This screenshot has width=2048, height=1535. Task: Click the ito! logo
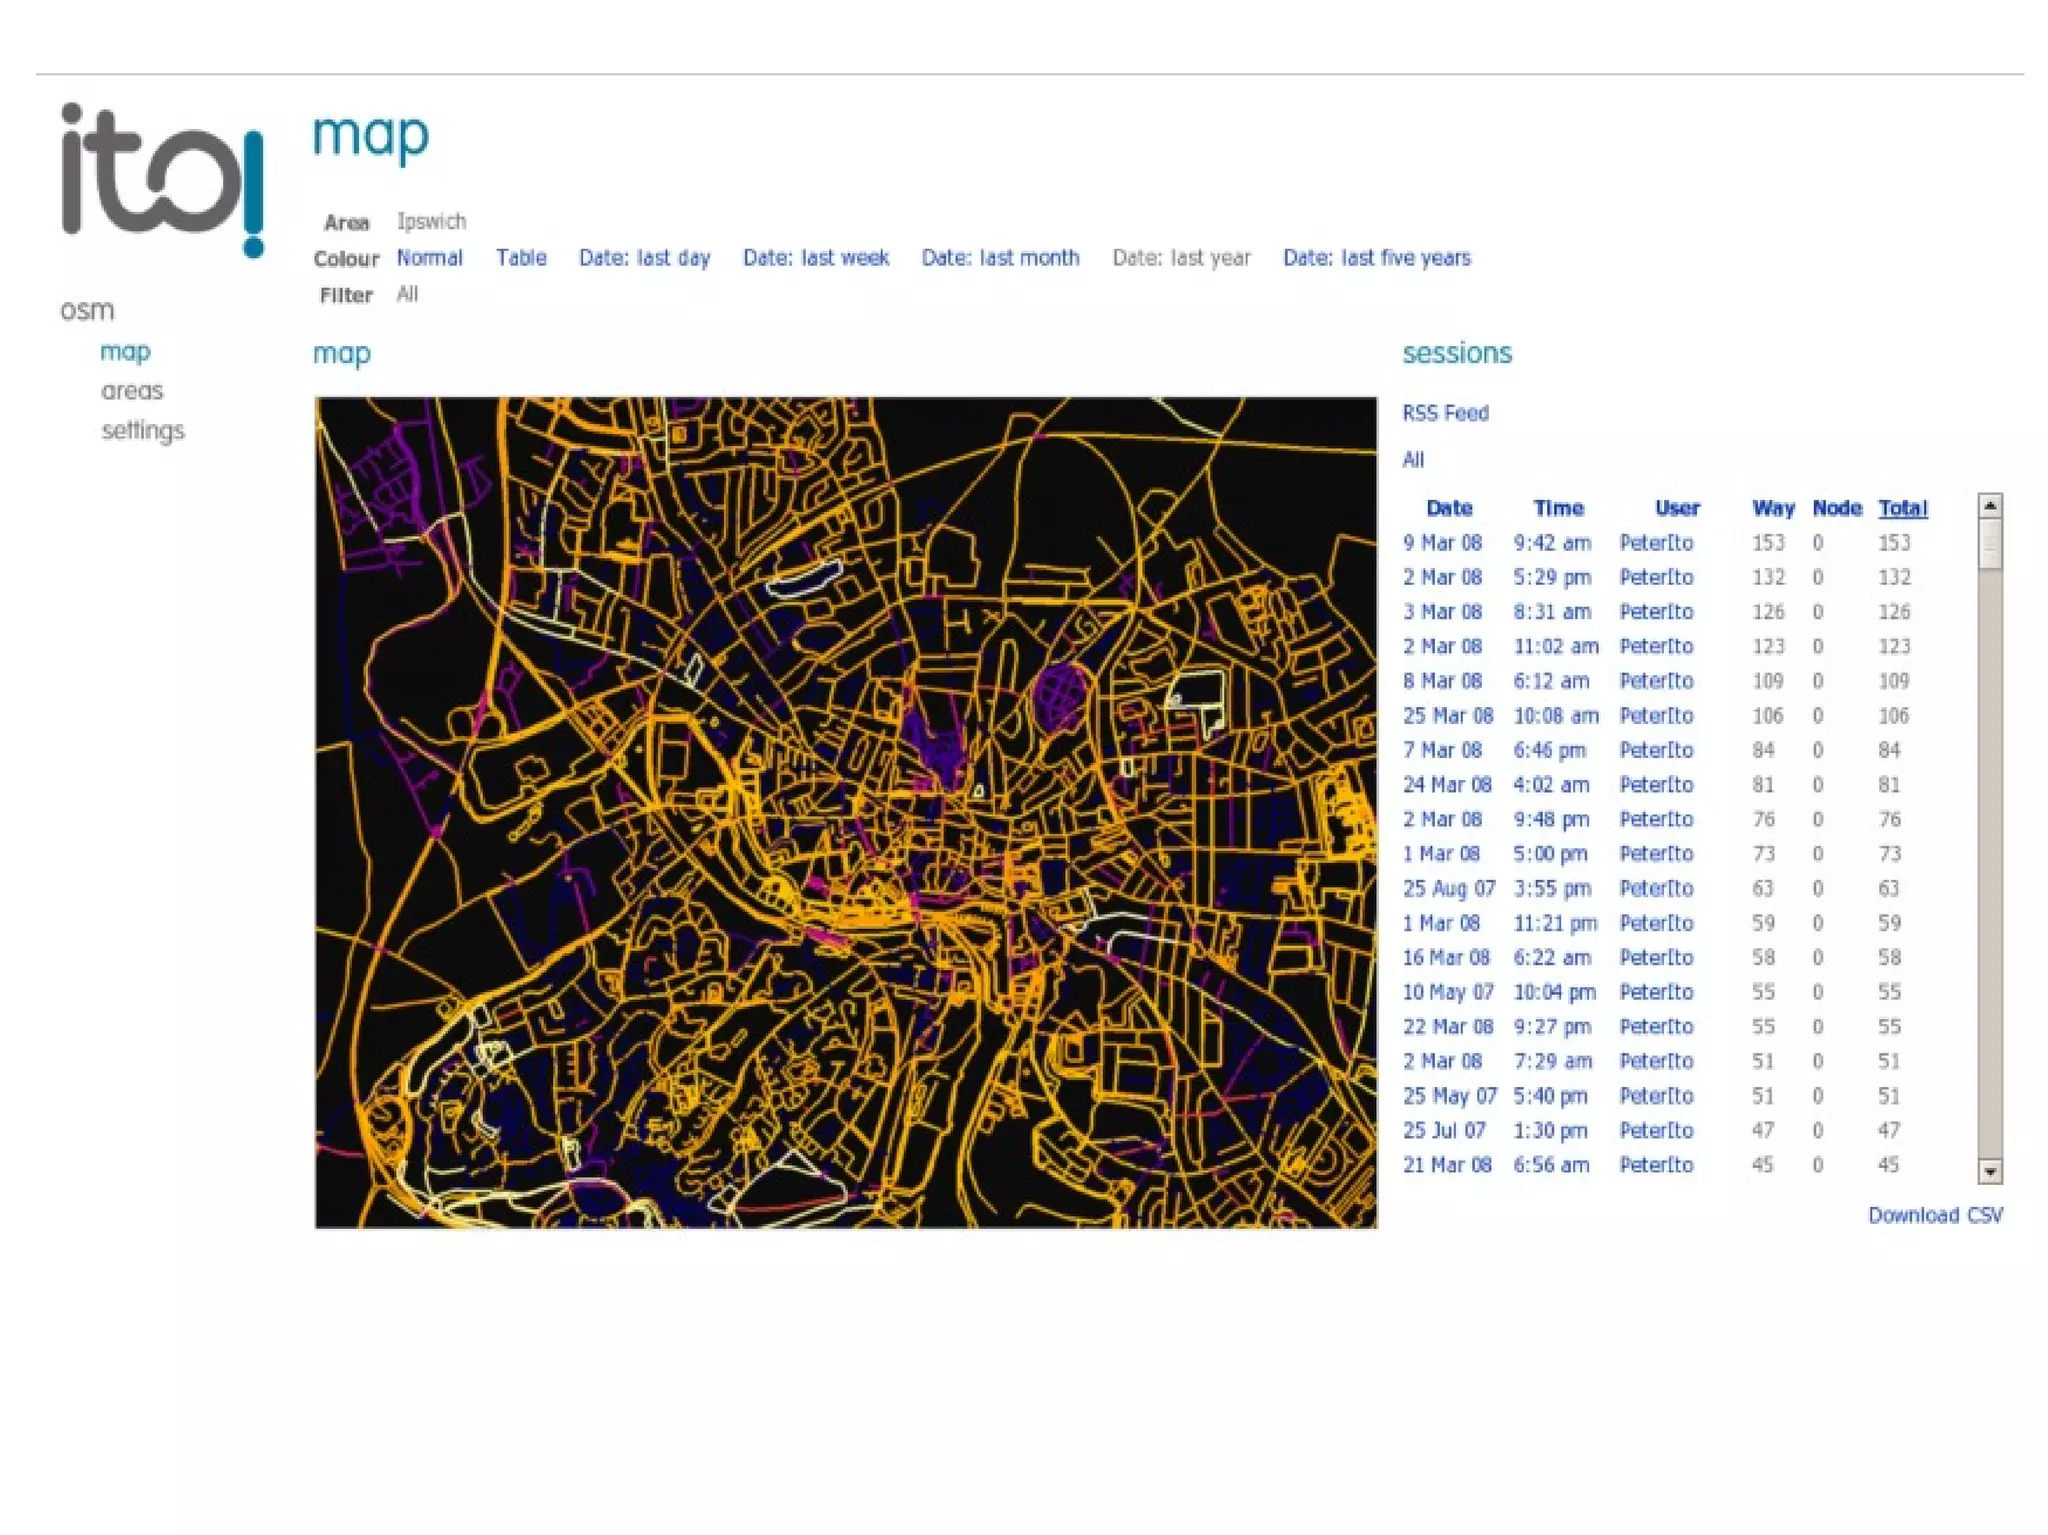click(162, 180)
